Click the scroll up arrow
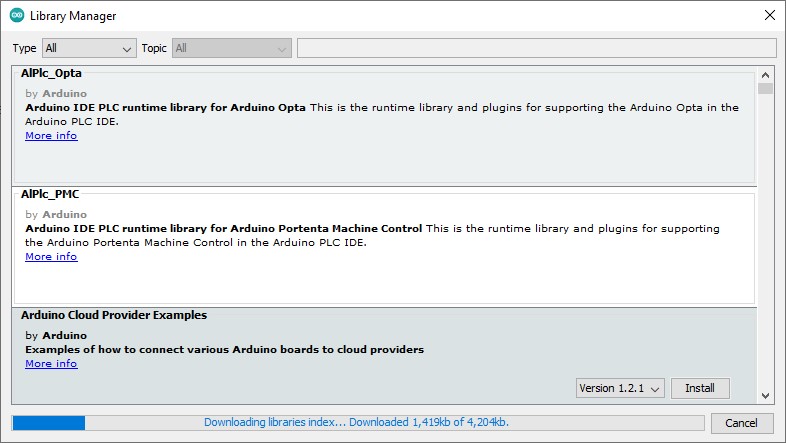The height and width of the screenshot is (443, 786). 765,75
